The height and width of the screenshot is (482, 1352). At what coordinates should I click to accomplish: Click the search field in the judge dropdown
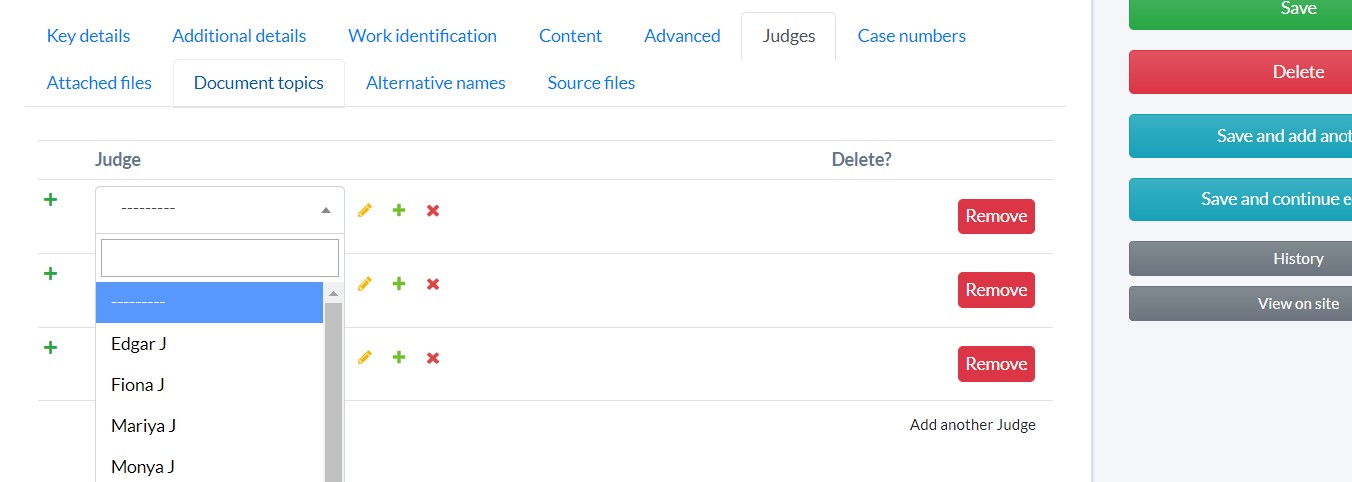pos(220,258)
